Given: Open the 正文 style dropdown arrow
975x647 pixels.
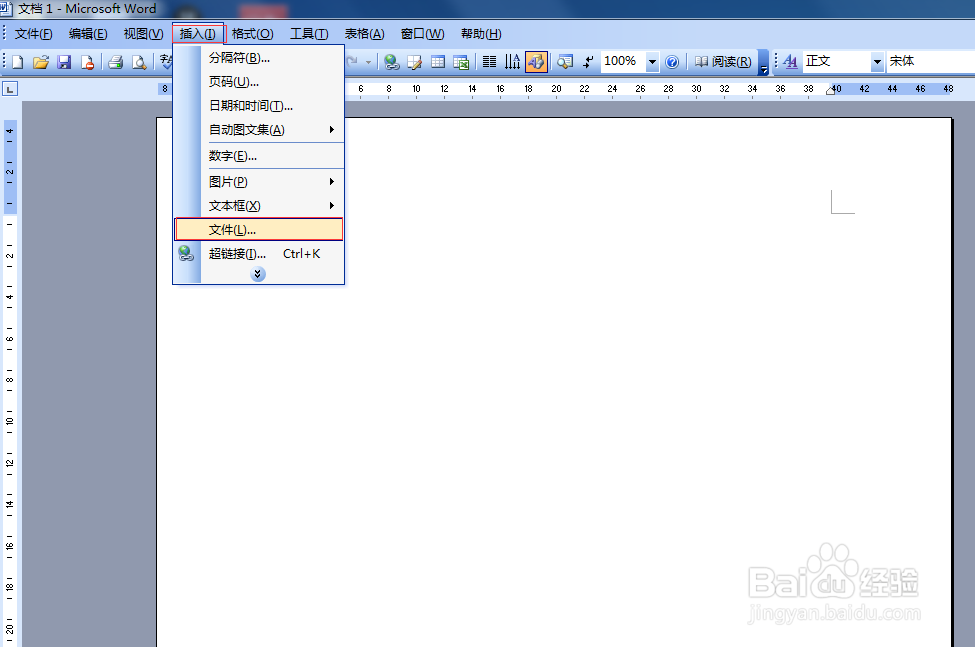Looking at the screenshot, I should 877,62.
